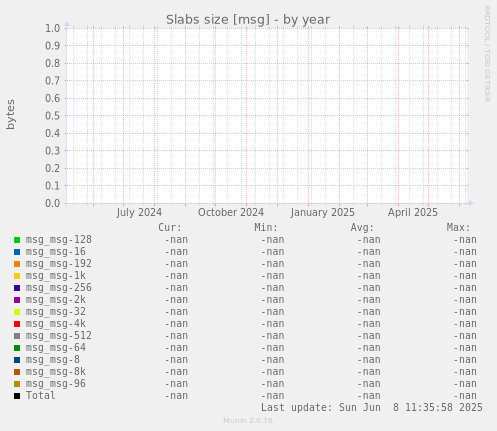The image size is (497, 431).
Task: Click the Max: column header
Action: pyautogui.click(x=458, y=228)
